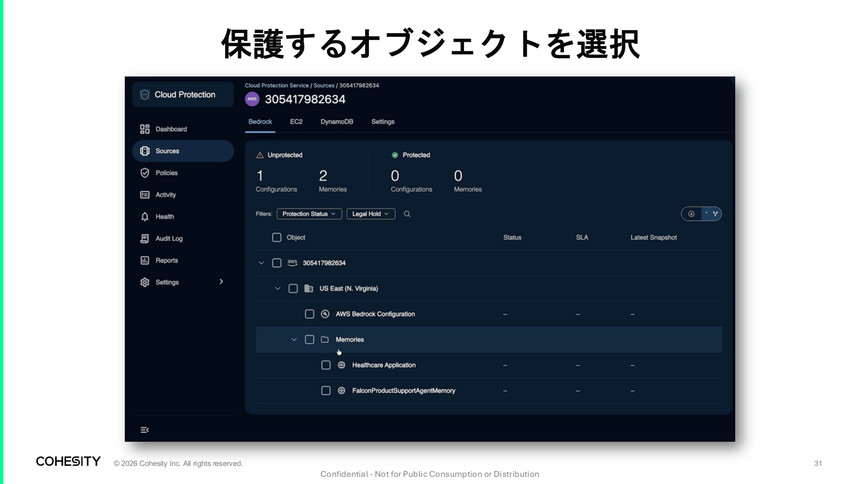Collapse the US East (N. Virginia) node
The width and height of the screenshot is (860, 484).
tap(278, 289)
